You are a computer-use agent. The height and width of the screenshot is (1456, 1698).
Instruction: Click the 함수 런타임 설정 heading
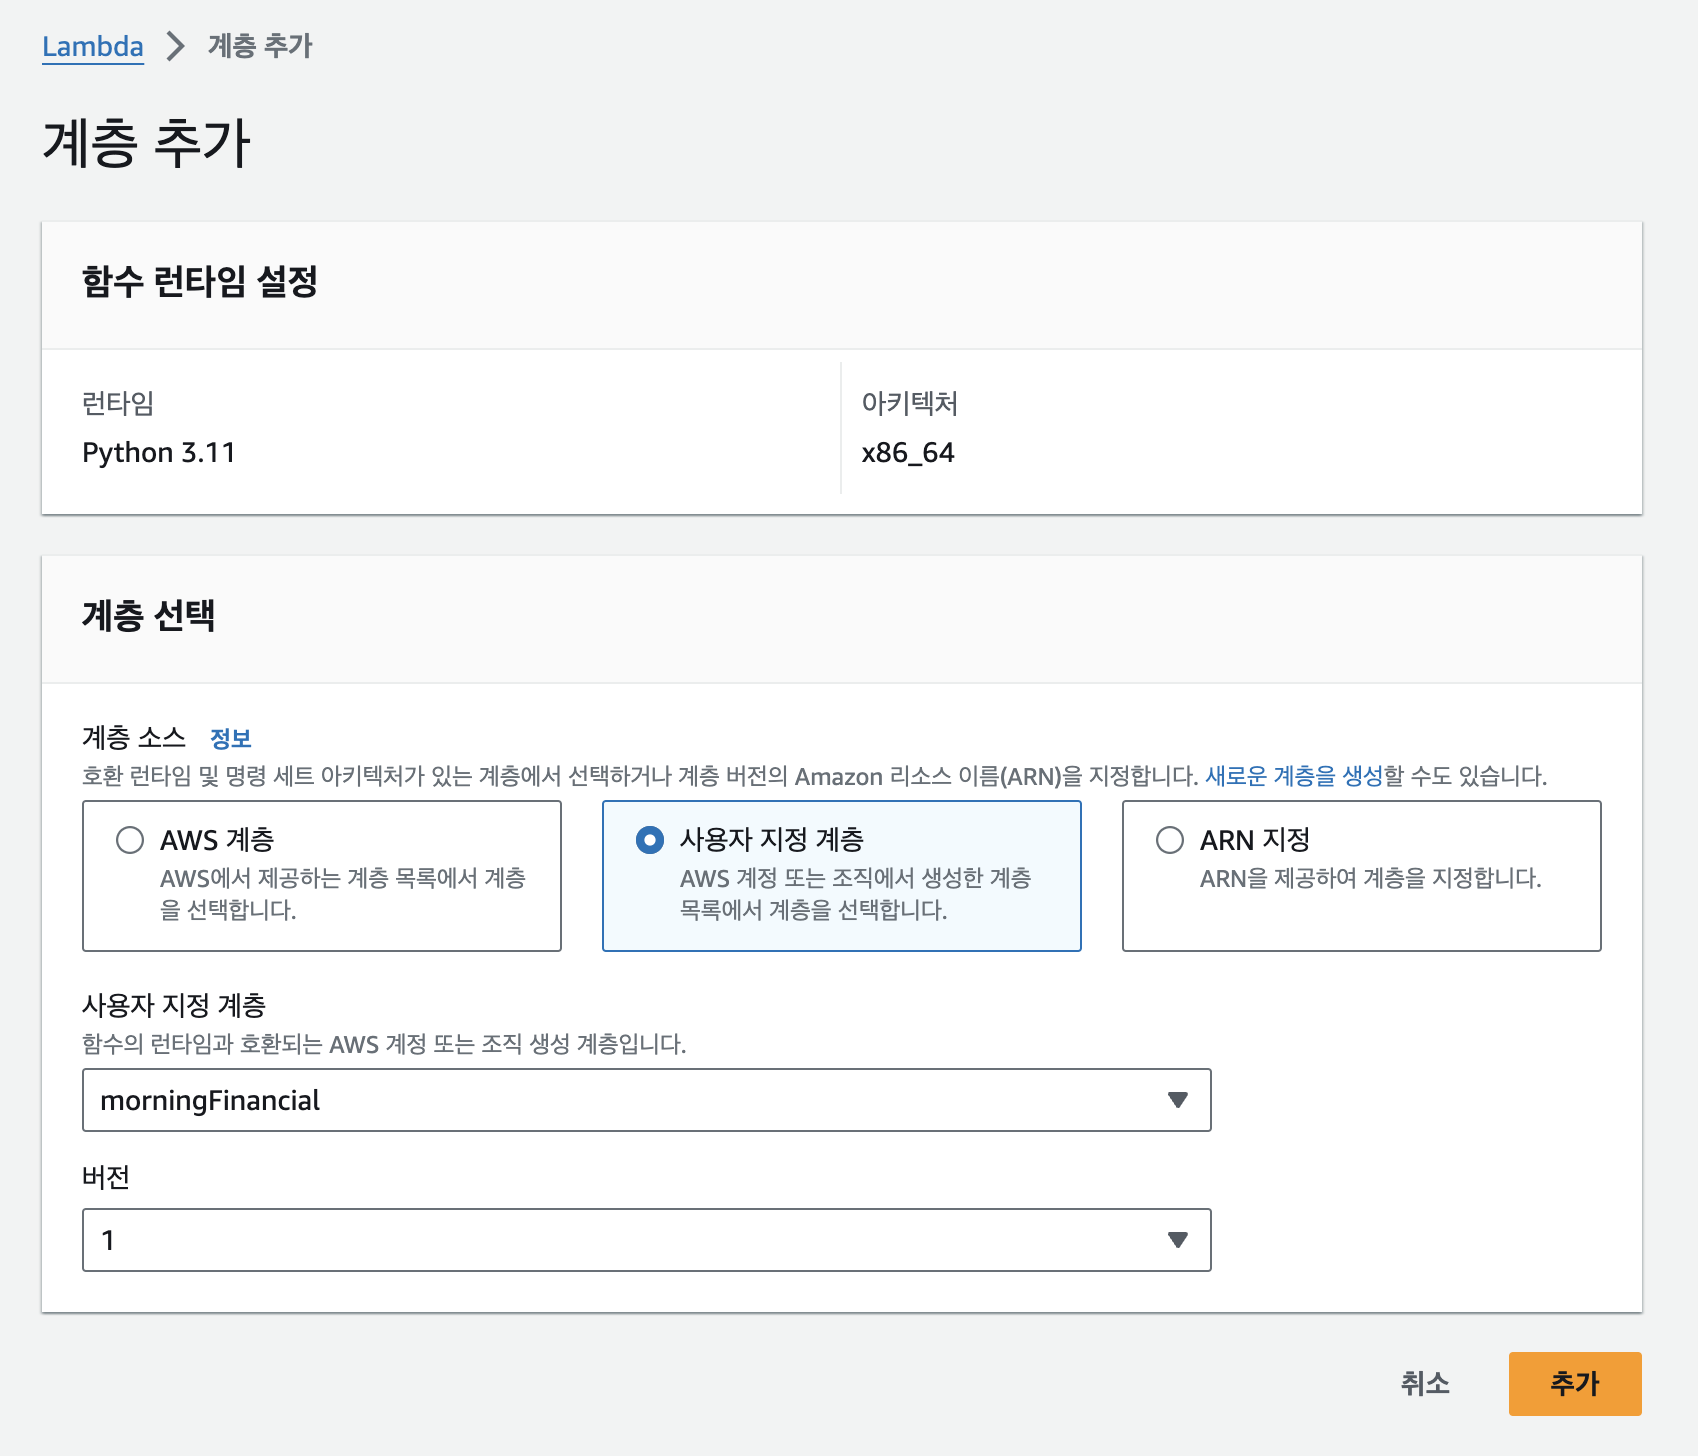pyautogui.click(x=200, y=282)
